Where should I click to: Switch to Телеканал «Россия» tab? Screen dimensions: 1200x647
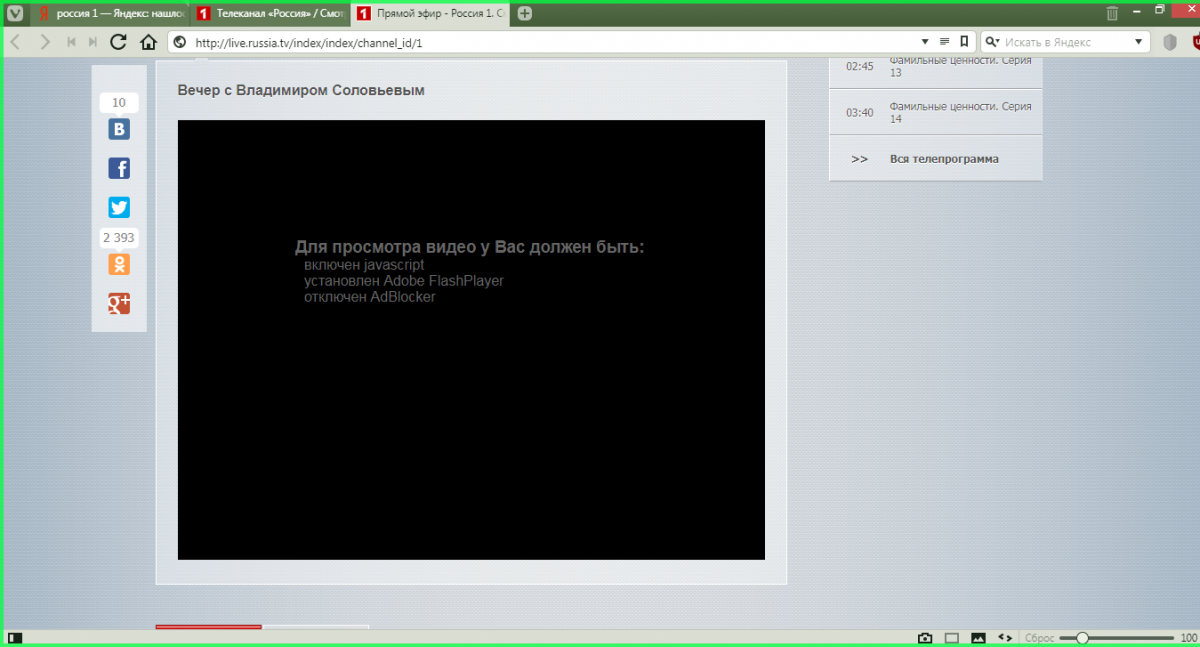pyautogui.click(x=268, y=14)
